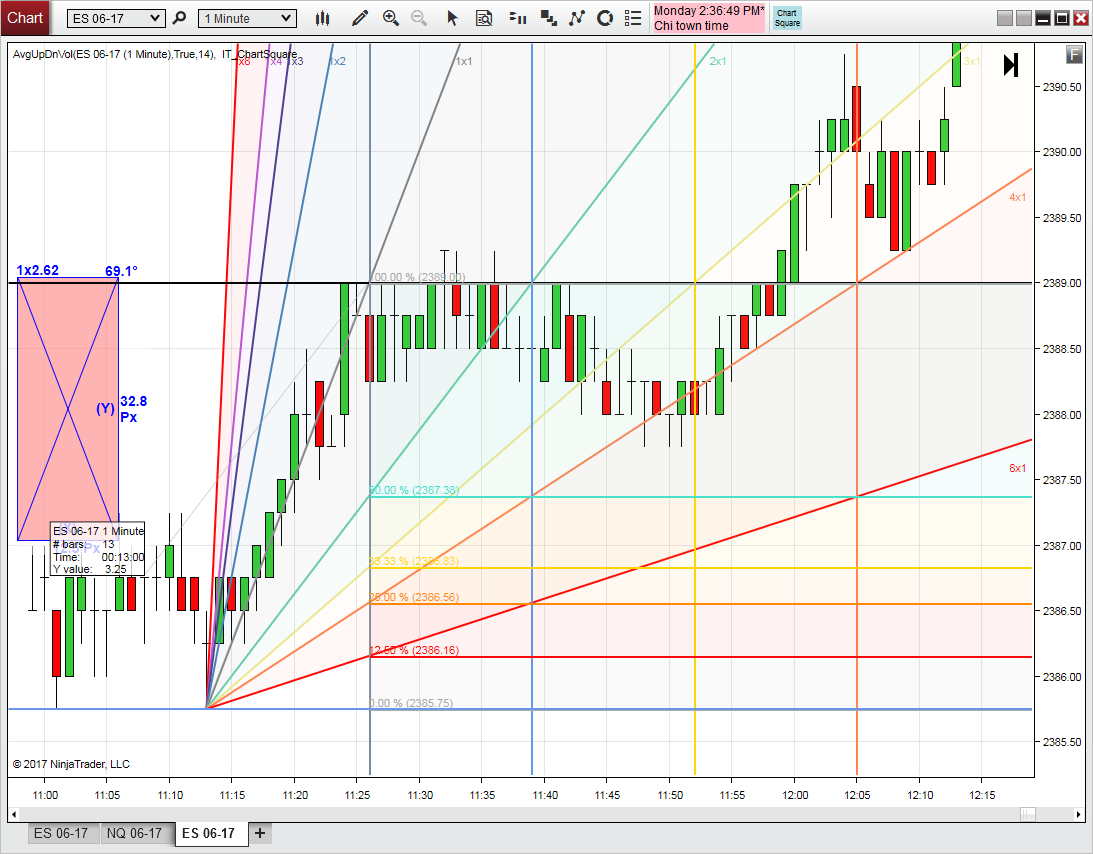The image size is (1093, 854).
Task: Open the 1 Minute interval dropdown
Action: pyautogui.click(x=247, y=19)
